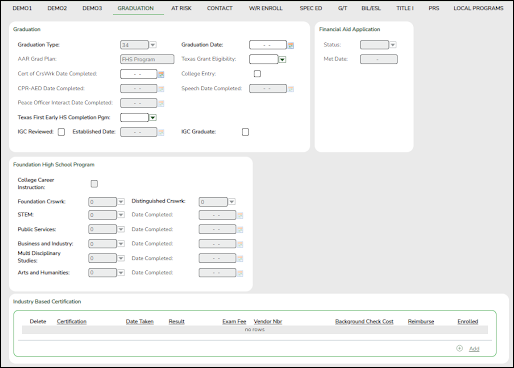514x368 pixels.
Task: Click the Speech Date Completed field
Action: pyautogui.click(x=268, y=89)
